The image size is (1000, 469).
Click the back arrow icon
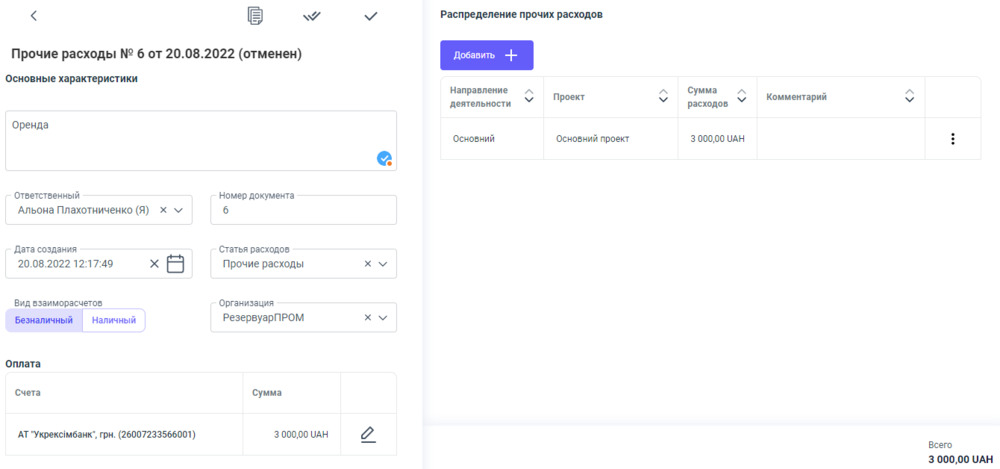[33, 16]
